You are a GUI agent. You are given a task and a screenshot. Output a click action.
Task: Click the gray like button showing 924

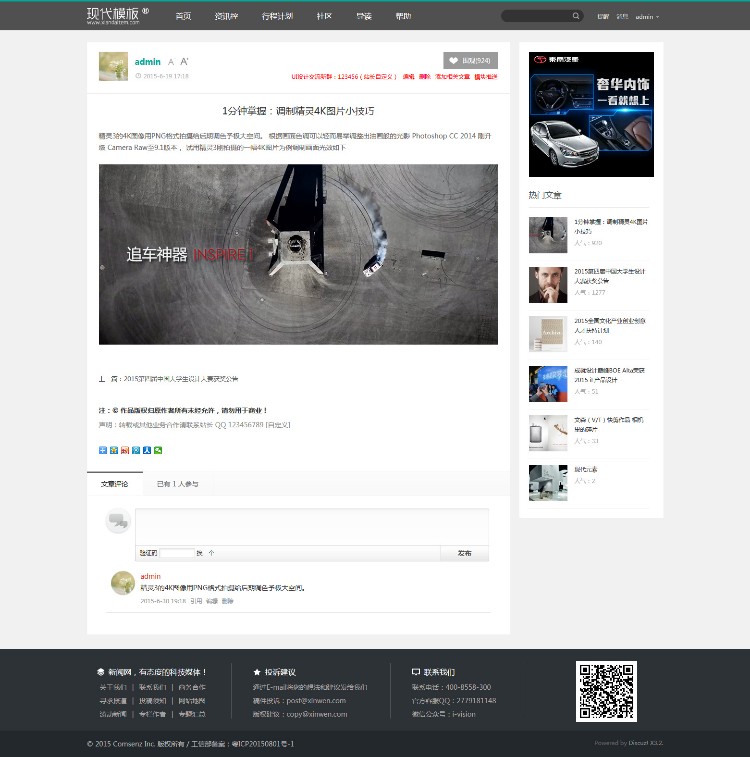coord(471,60)
